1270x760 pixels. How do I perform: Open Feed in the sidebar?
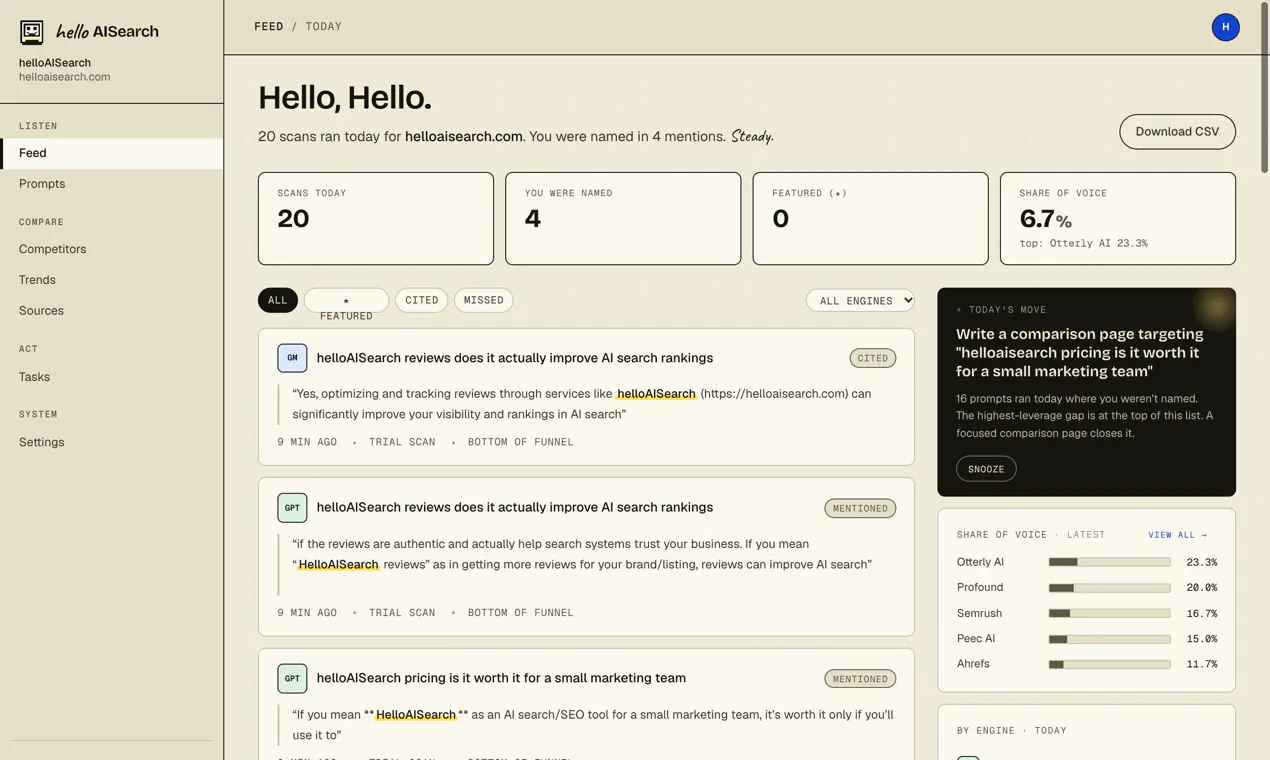[111, 153]
